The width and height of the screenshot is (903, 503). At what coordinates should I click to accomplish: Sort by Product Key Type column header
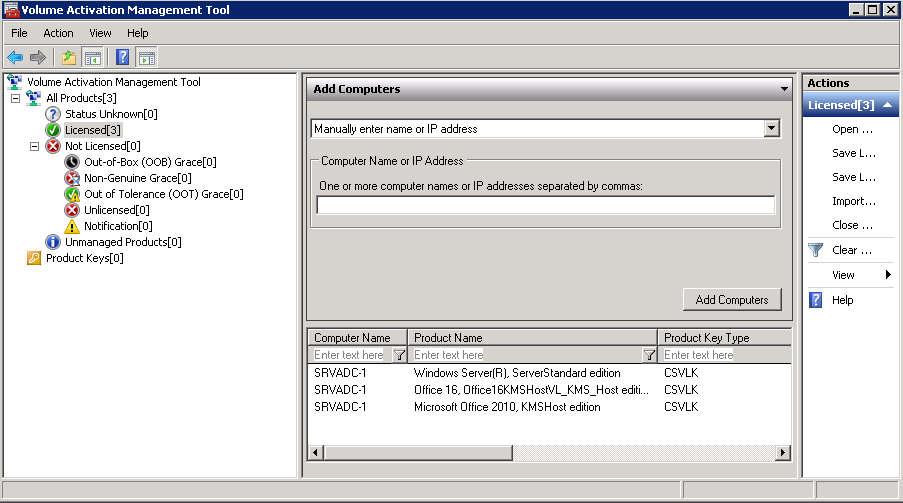pyautogui.click(x=725, y=338)
